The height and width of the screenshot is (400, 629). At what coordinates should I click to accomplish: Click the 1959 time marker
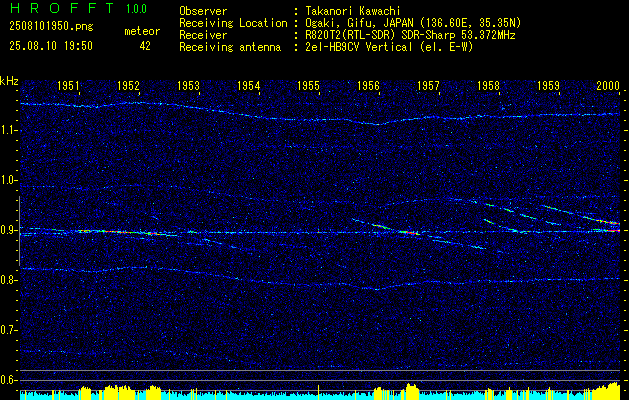coord(548,85)
